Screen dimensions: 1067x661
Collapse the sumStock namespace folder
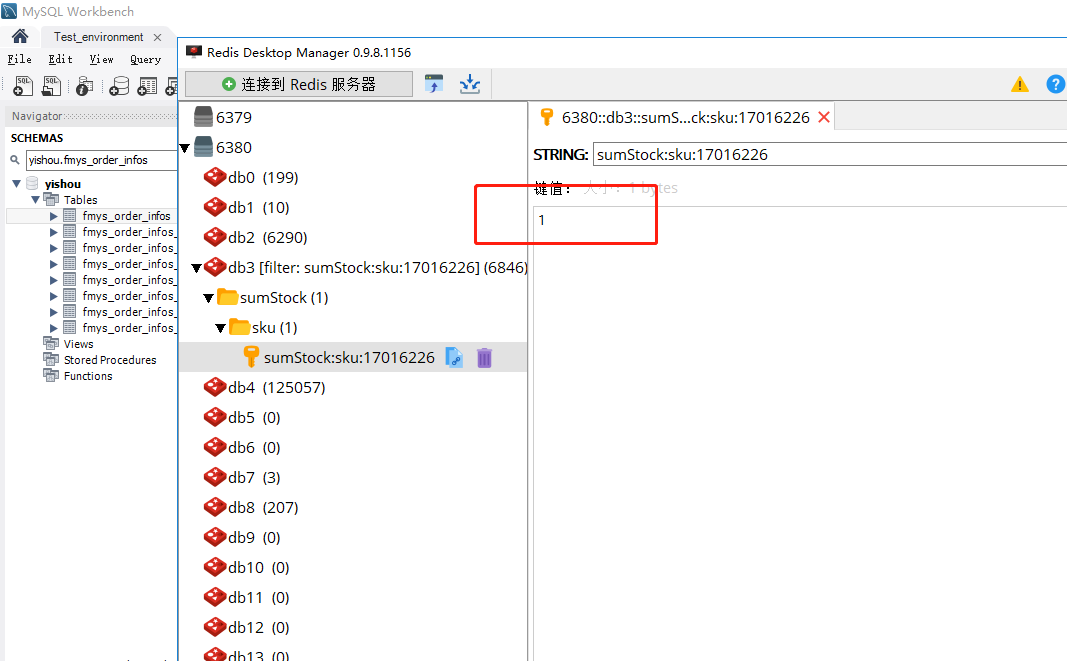pyautogui.click(x=209, y=298)
